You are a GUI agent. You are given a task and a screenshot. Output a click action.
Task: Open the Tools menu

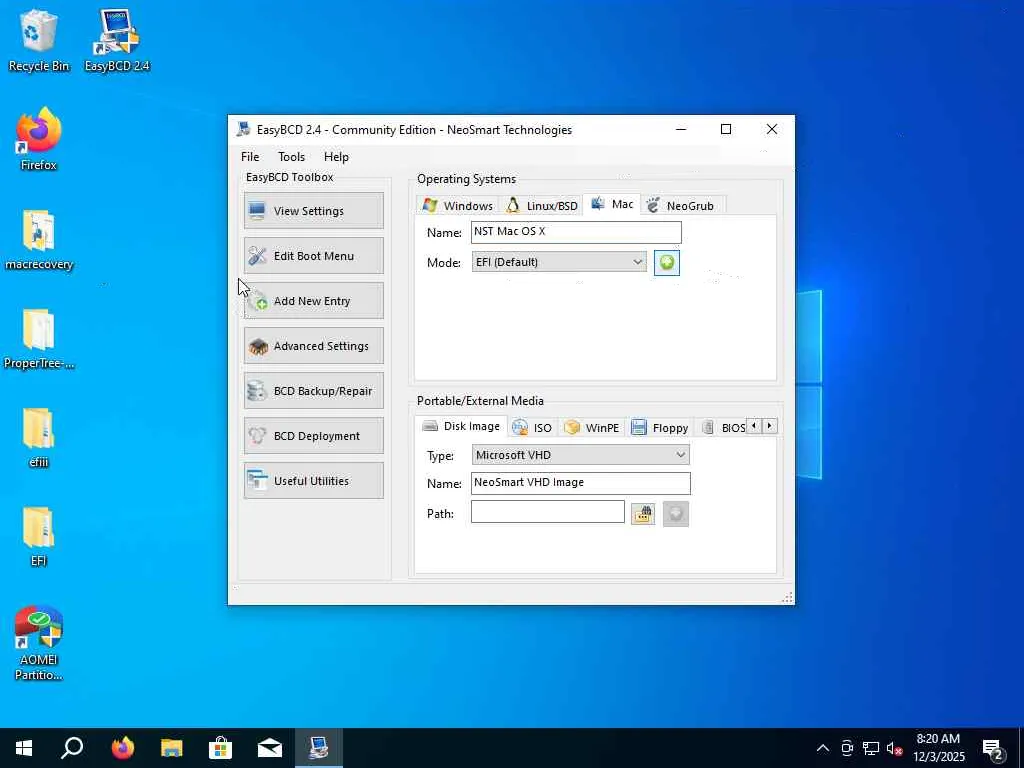[291, 157]
